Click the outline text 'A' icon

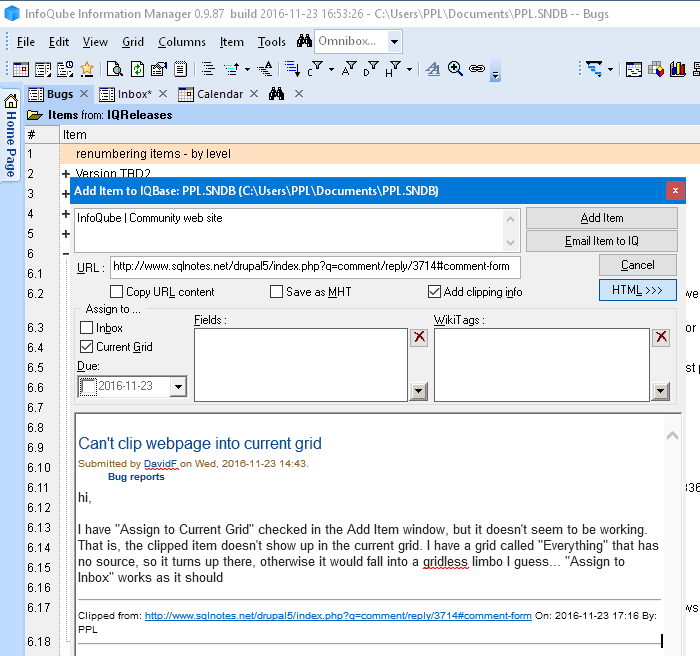tap(265, 69)
